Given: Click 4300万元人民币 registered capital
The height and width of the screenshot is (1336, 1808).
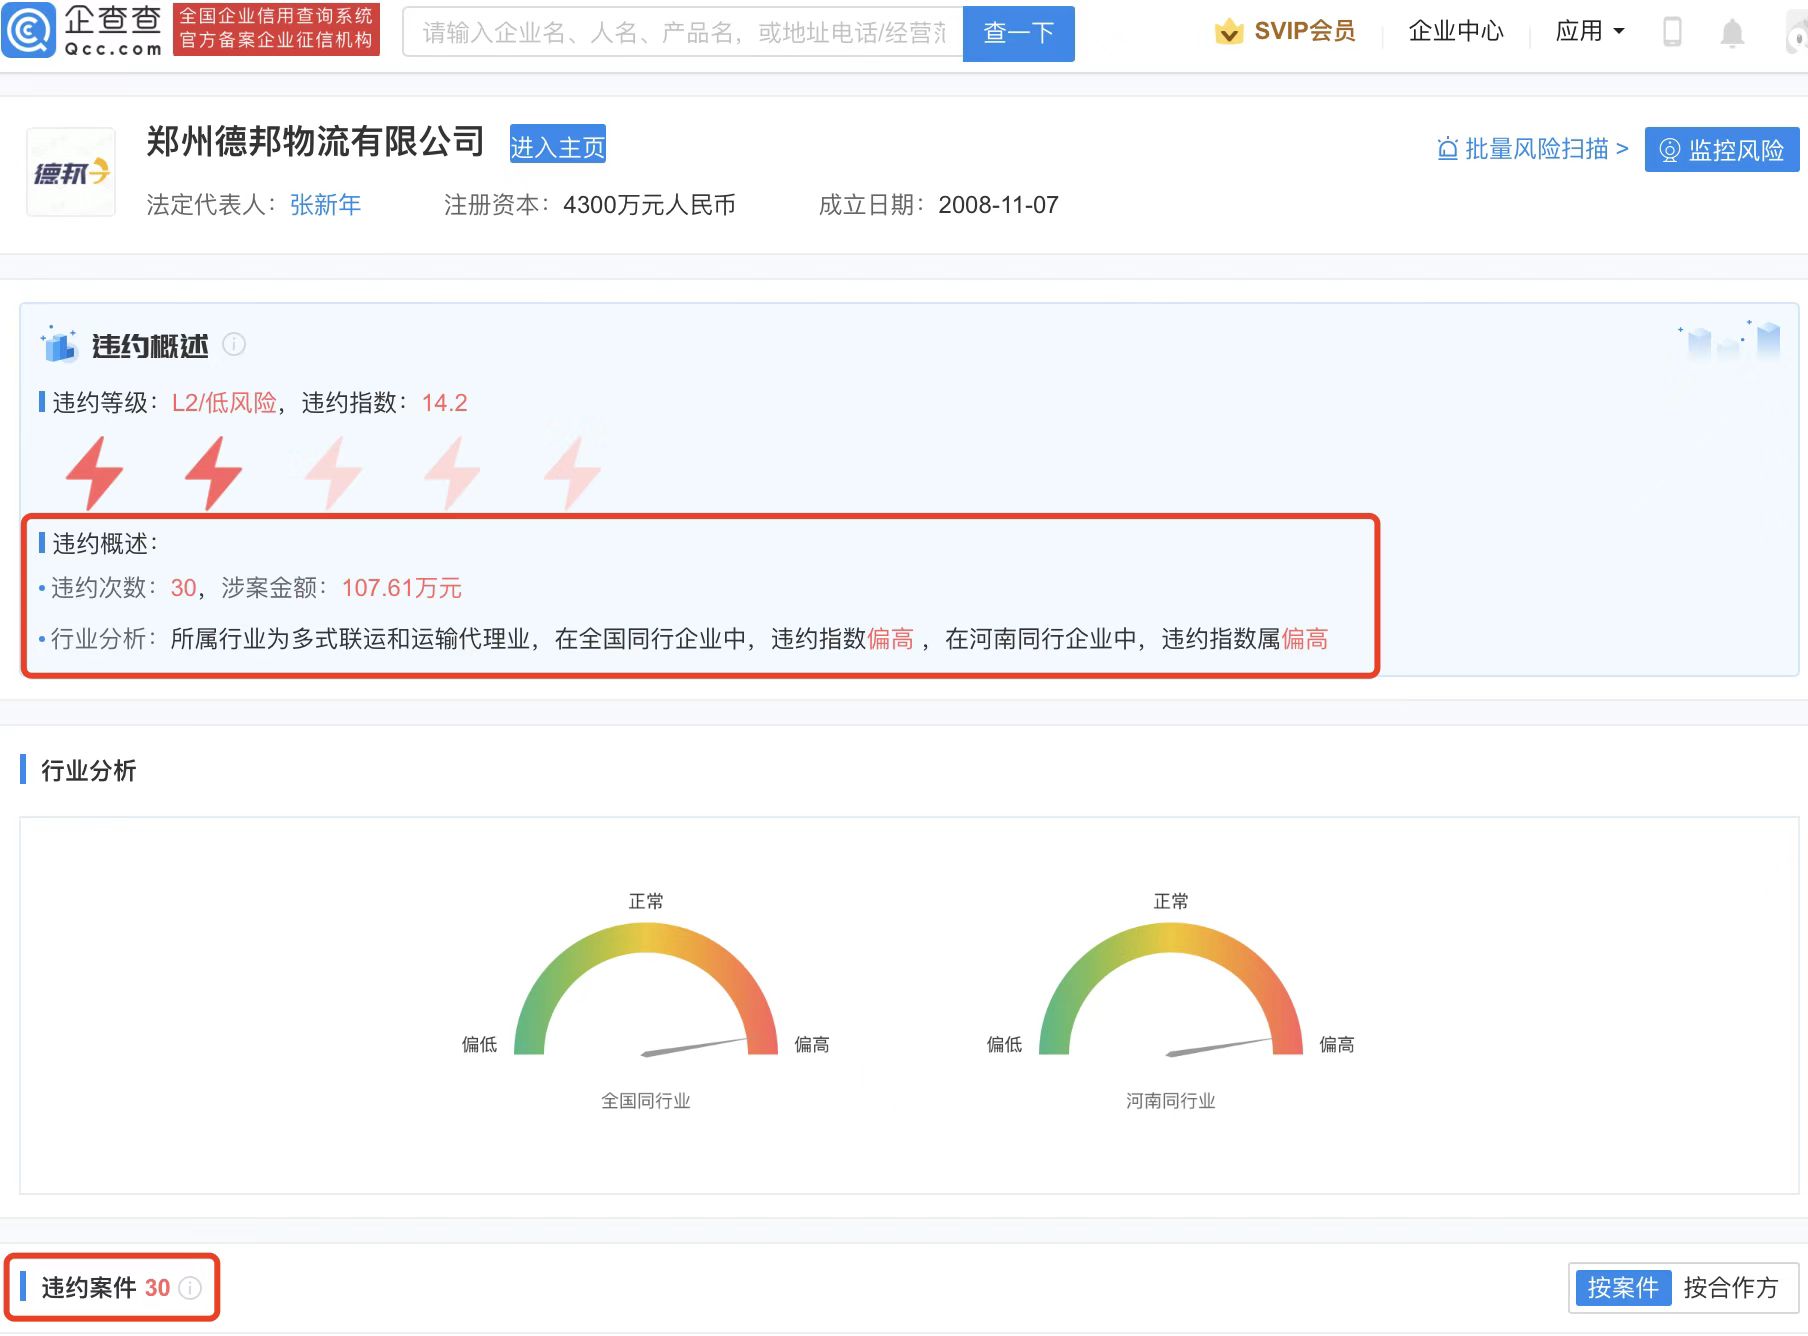Looking at the screenshot, I should pos(649,205).
